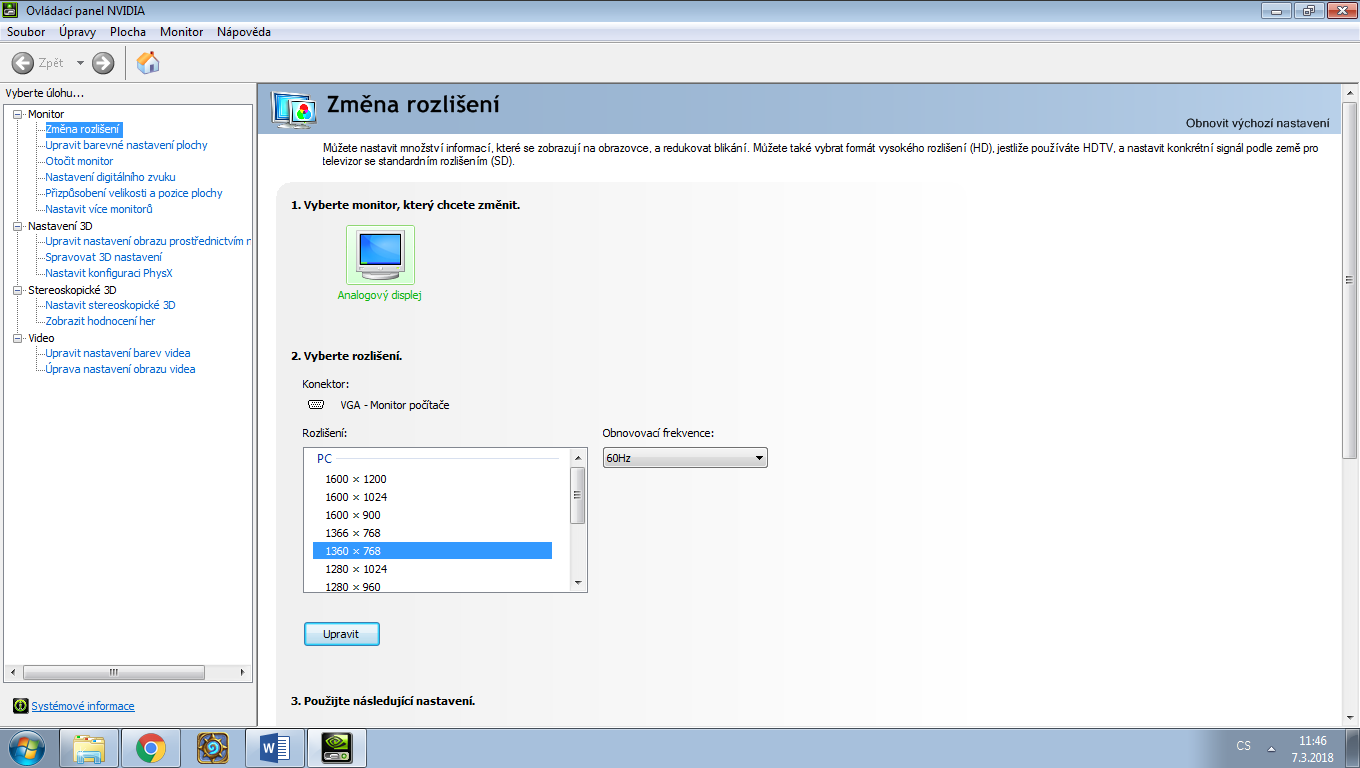Open the Monitor menu
The width and height of the screenshot is (1360, 768).
pos(181,32)
